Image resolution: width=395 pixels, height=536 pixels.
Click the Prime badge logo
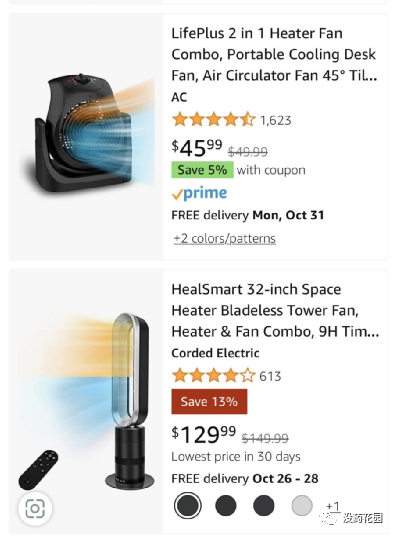(x=199, y=193)
